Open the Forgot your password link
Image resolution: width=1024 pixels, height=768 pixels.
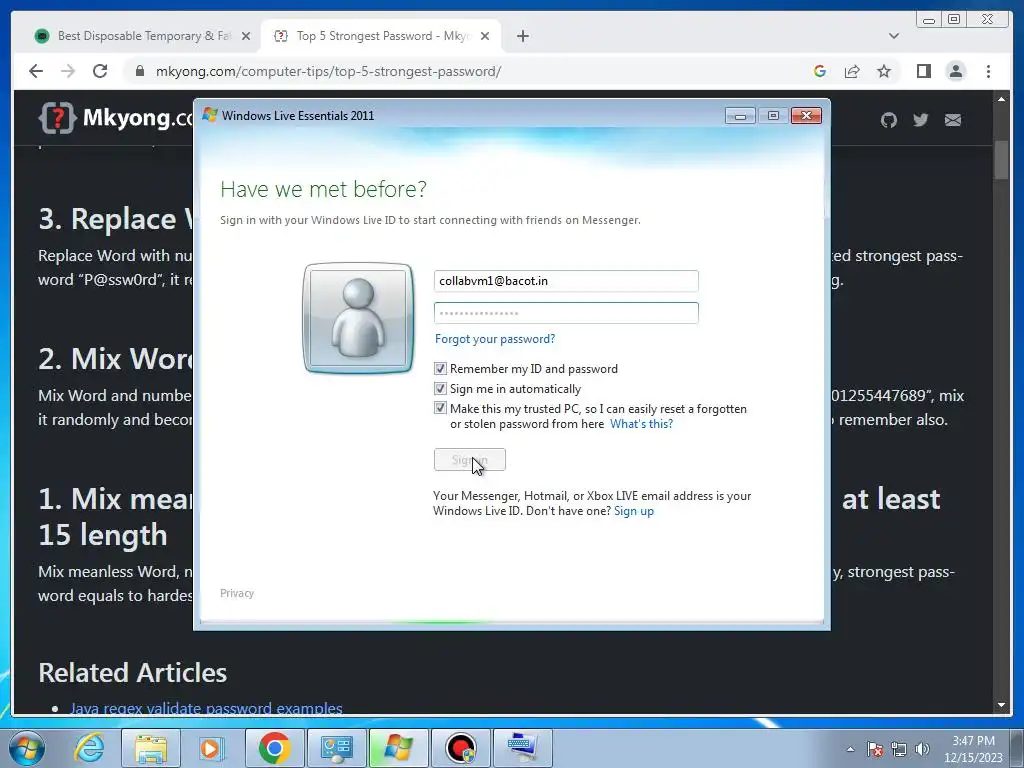pos(495,339)
